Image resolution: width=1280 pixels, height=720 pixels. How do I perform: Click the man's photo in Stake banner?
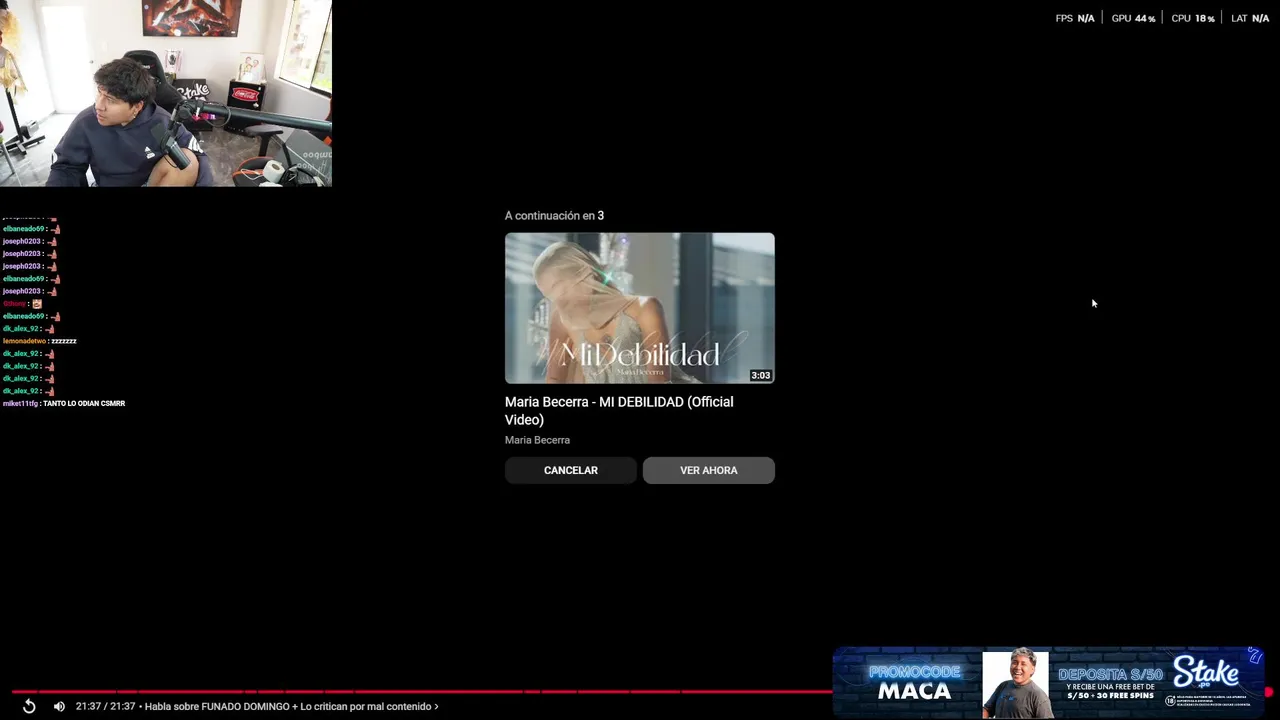coord(1016,685)
